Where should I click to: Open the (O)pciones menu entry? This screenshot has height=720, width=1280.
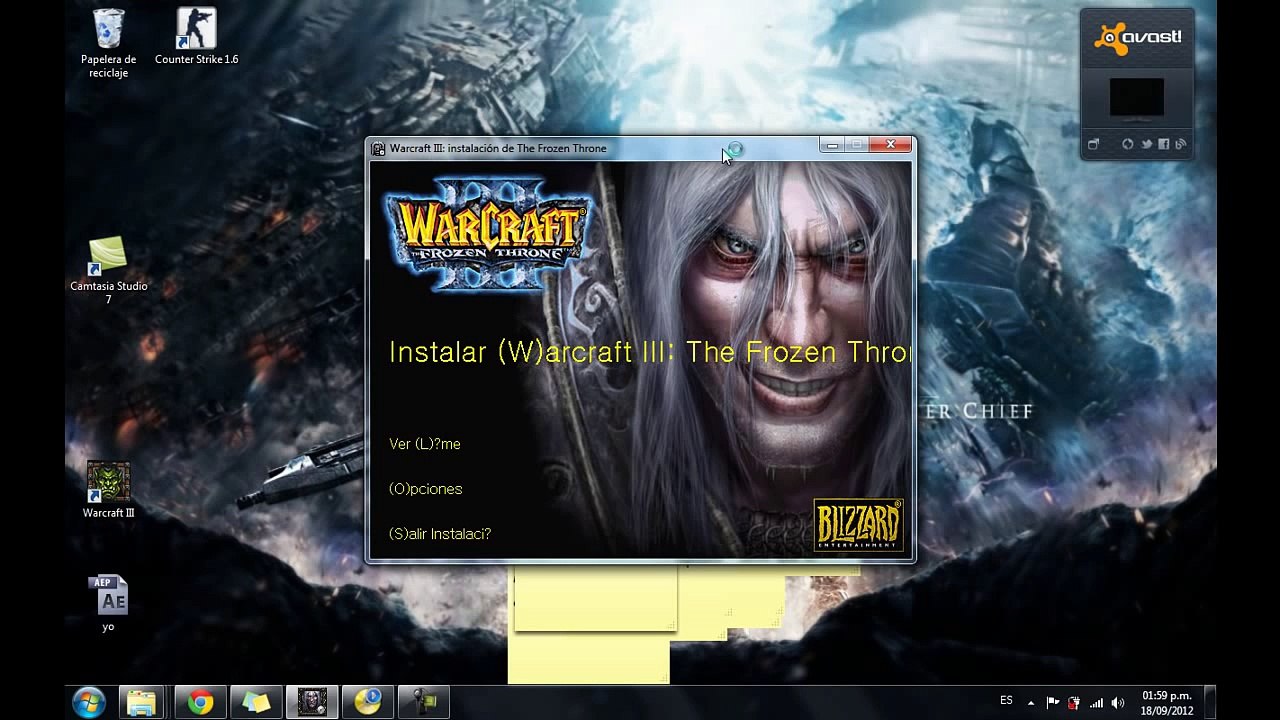(426, 489)
